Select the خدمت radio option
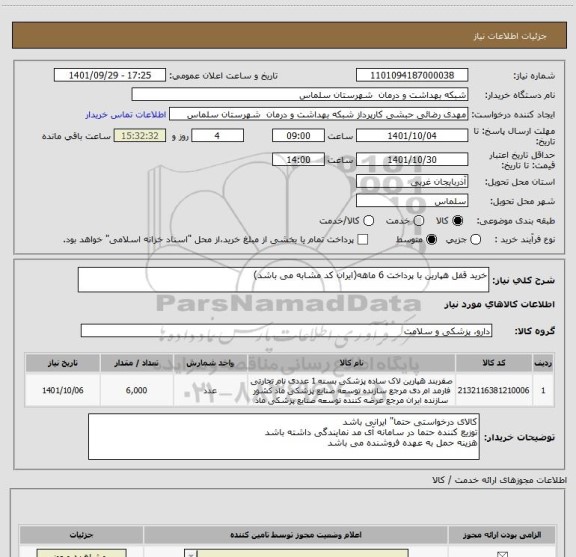Image resolution: width=576 pixels, height=557 pixels. [x=419, y=221]
